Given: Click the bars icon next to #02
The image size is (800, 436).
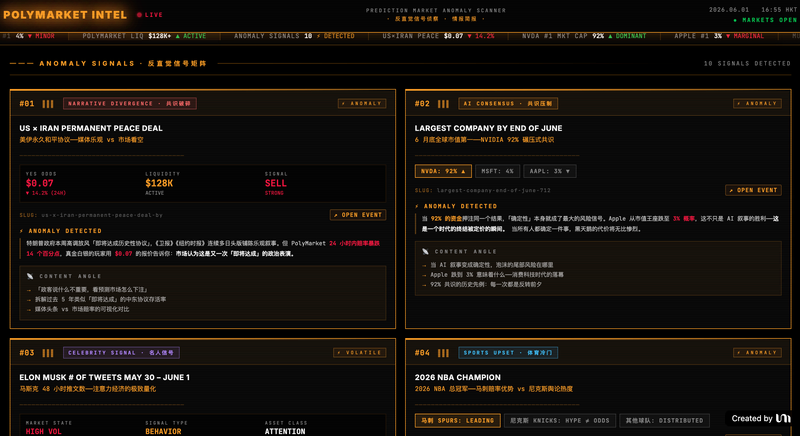Looking at the screenshot, I should [443, 104].
